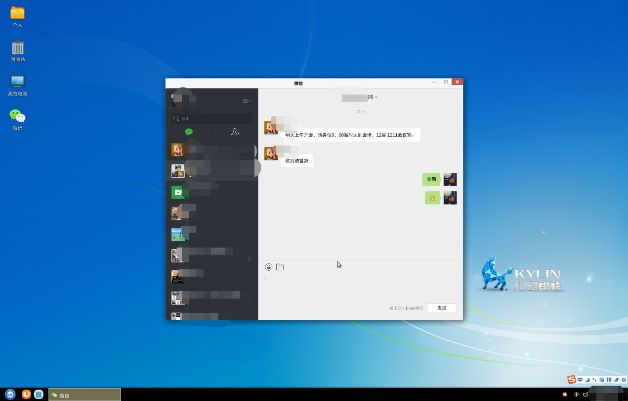Open the first conversation with cartoon avatar
Screen dimensions: 628x401
(211, 150)
